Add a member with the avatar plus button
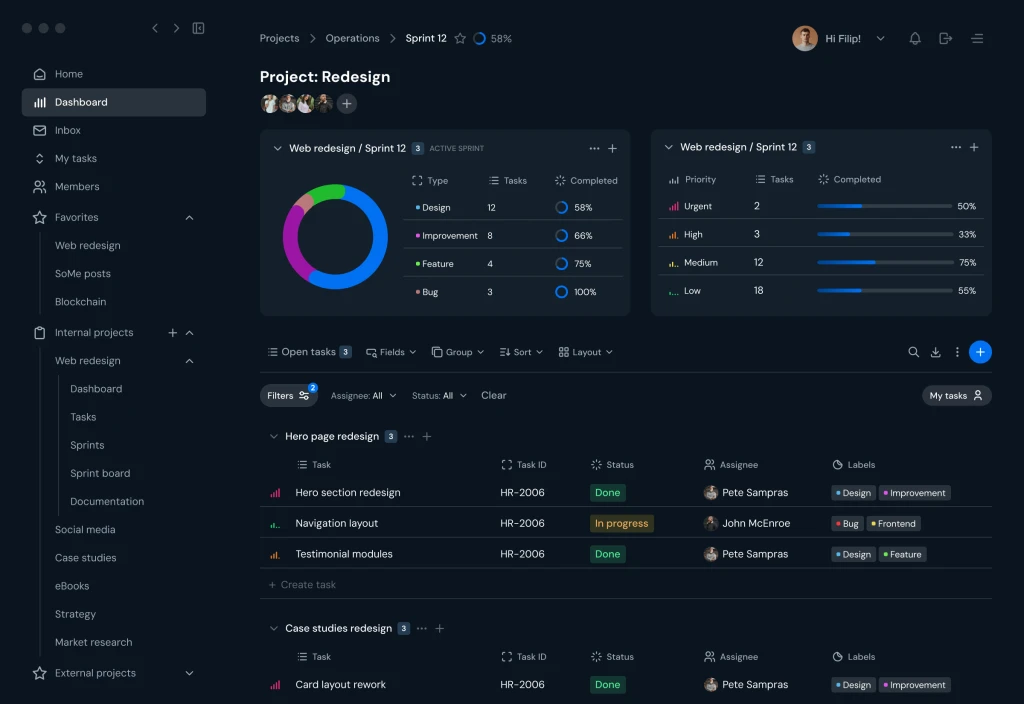1024x704 pixels. click(x=347, y=103)
